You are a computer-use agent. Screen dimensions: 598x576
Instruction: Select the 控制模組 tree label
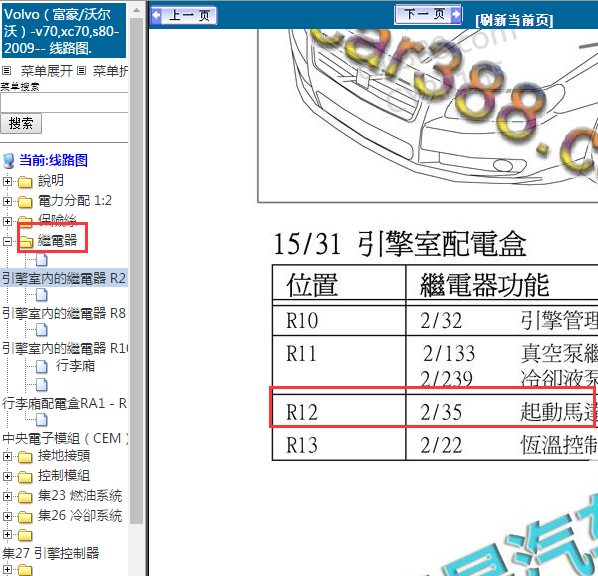[64, 475]
